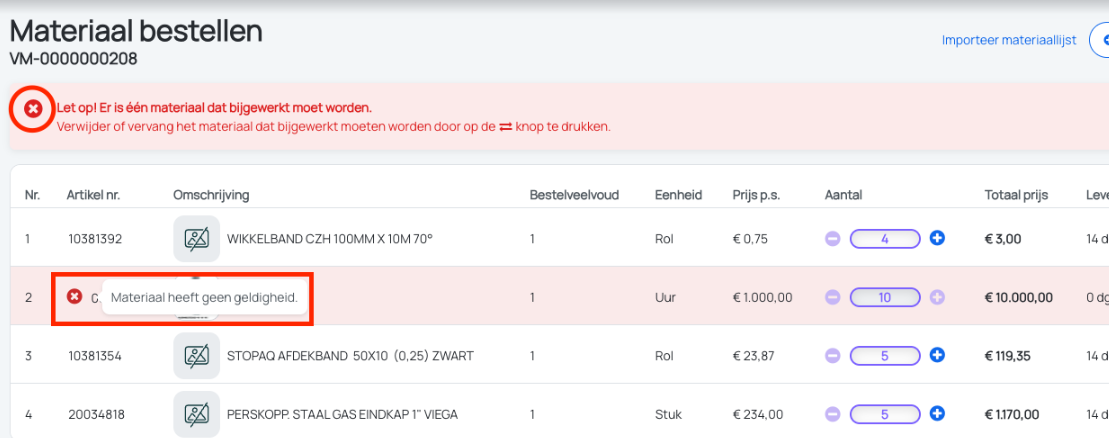1109x438 pixels.
Task: Increase quantity of STOPAQ AFDEKBAND row
Action: point(937,355)
